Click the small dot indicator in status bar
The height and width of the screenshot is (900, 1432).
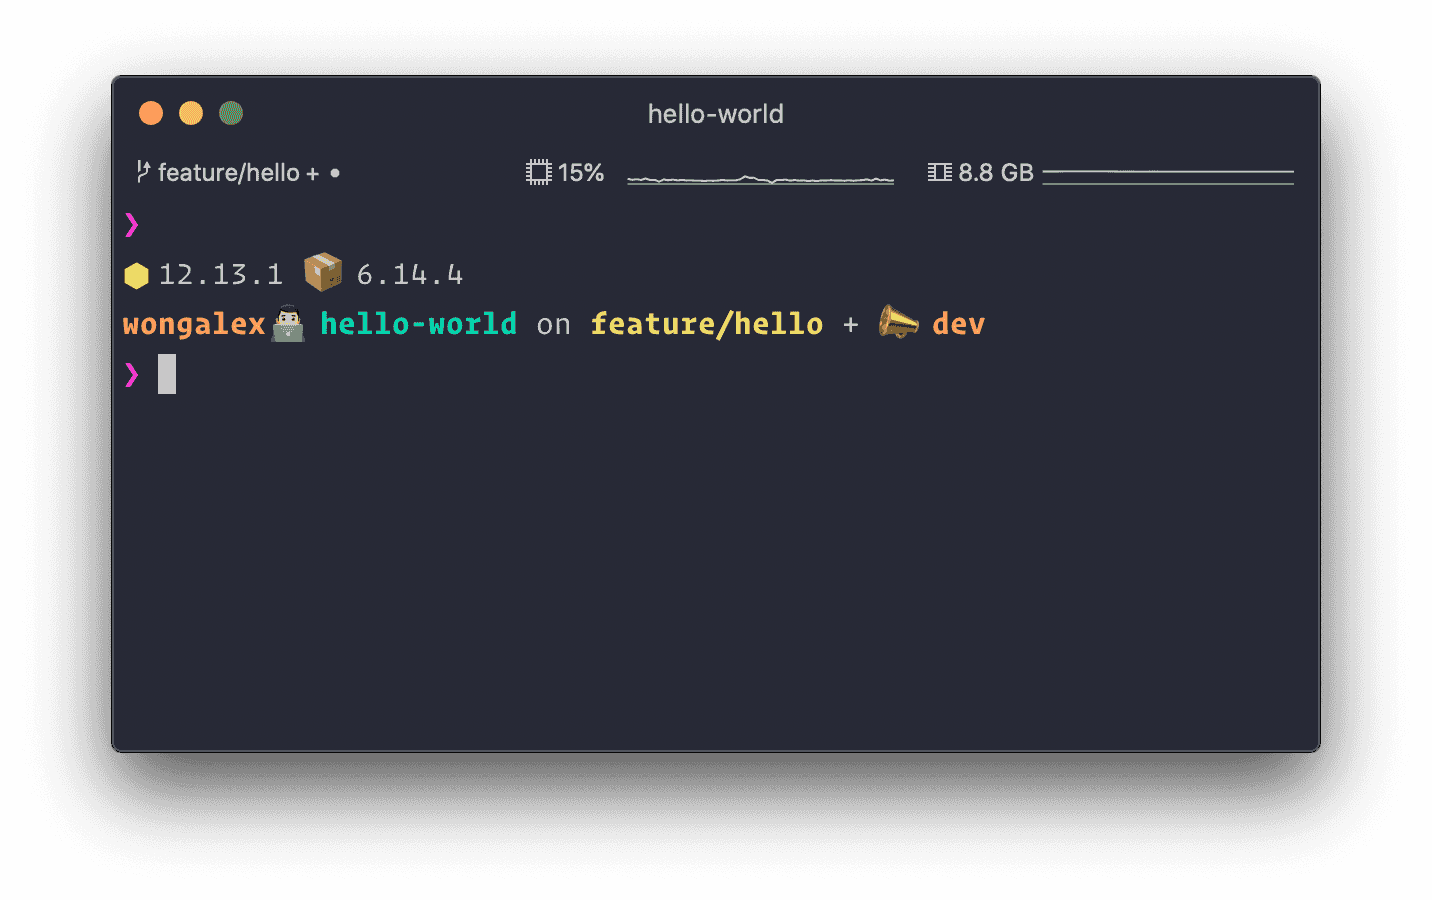335,173
